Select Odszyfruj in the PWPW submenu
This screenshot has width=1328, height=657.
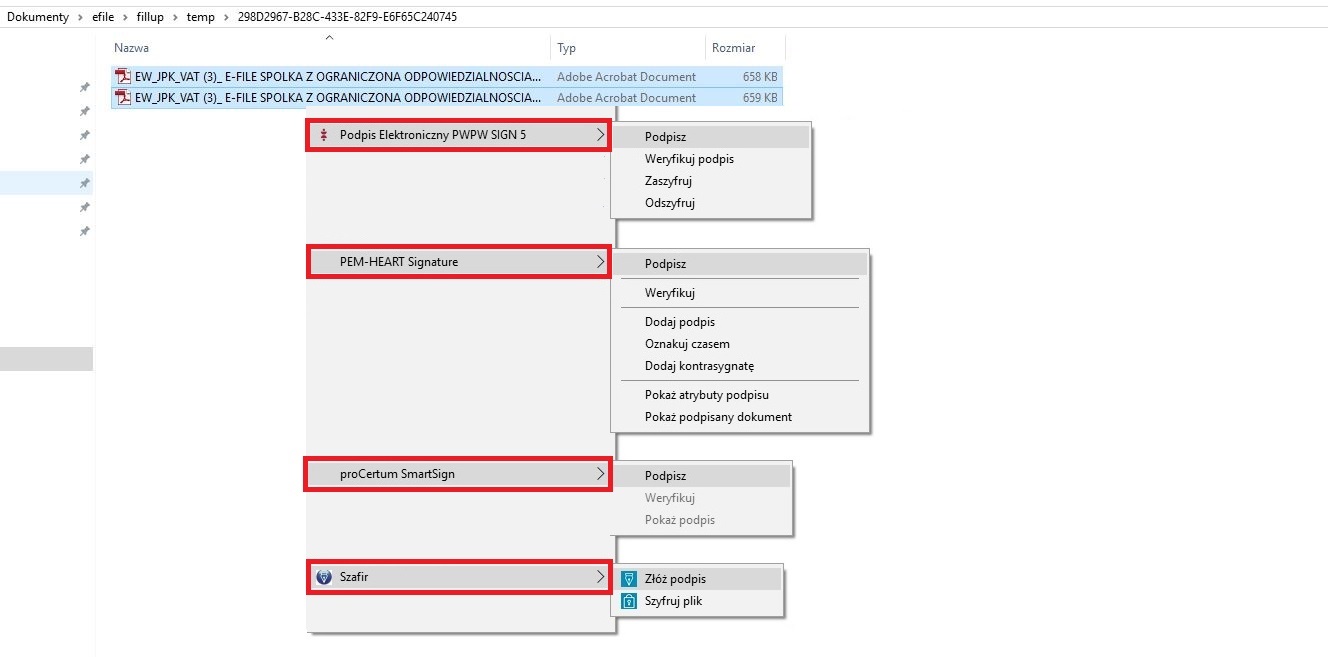coord(710,203)
